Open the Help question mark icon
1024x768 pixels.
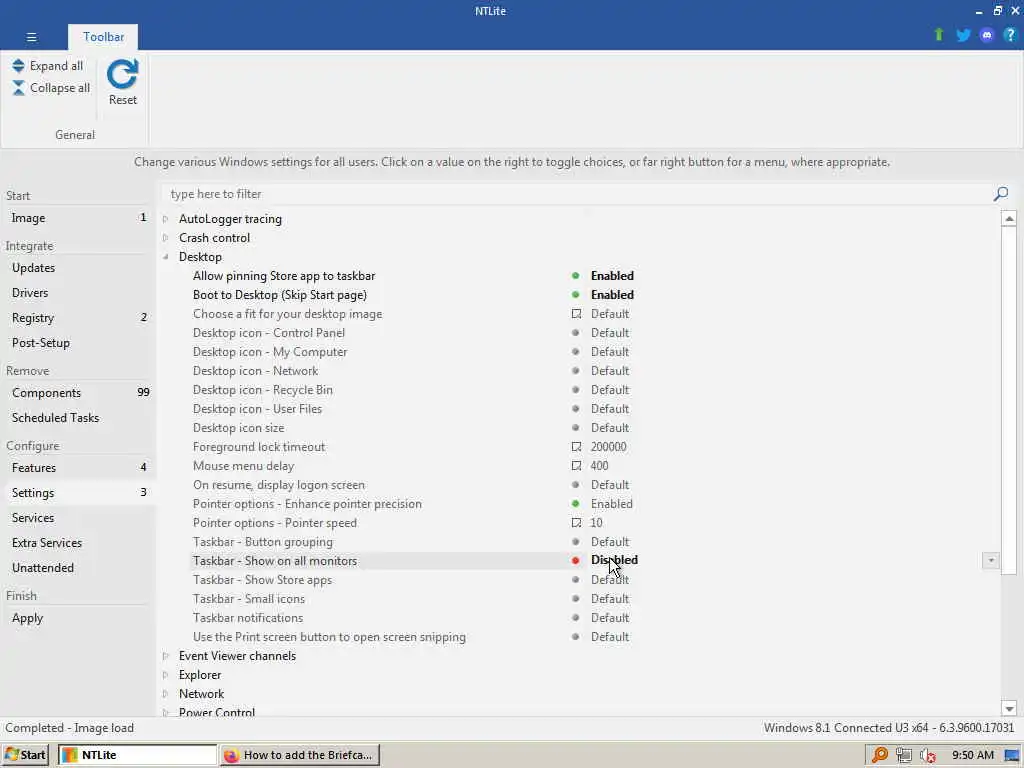click(x=1010, y=35)
